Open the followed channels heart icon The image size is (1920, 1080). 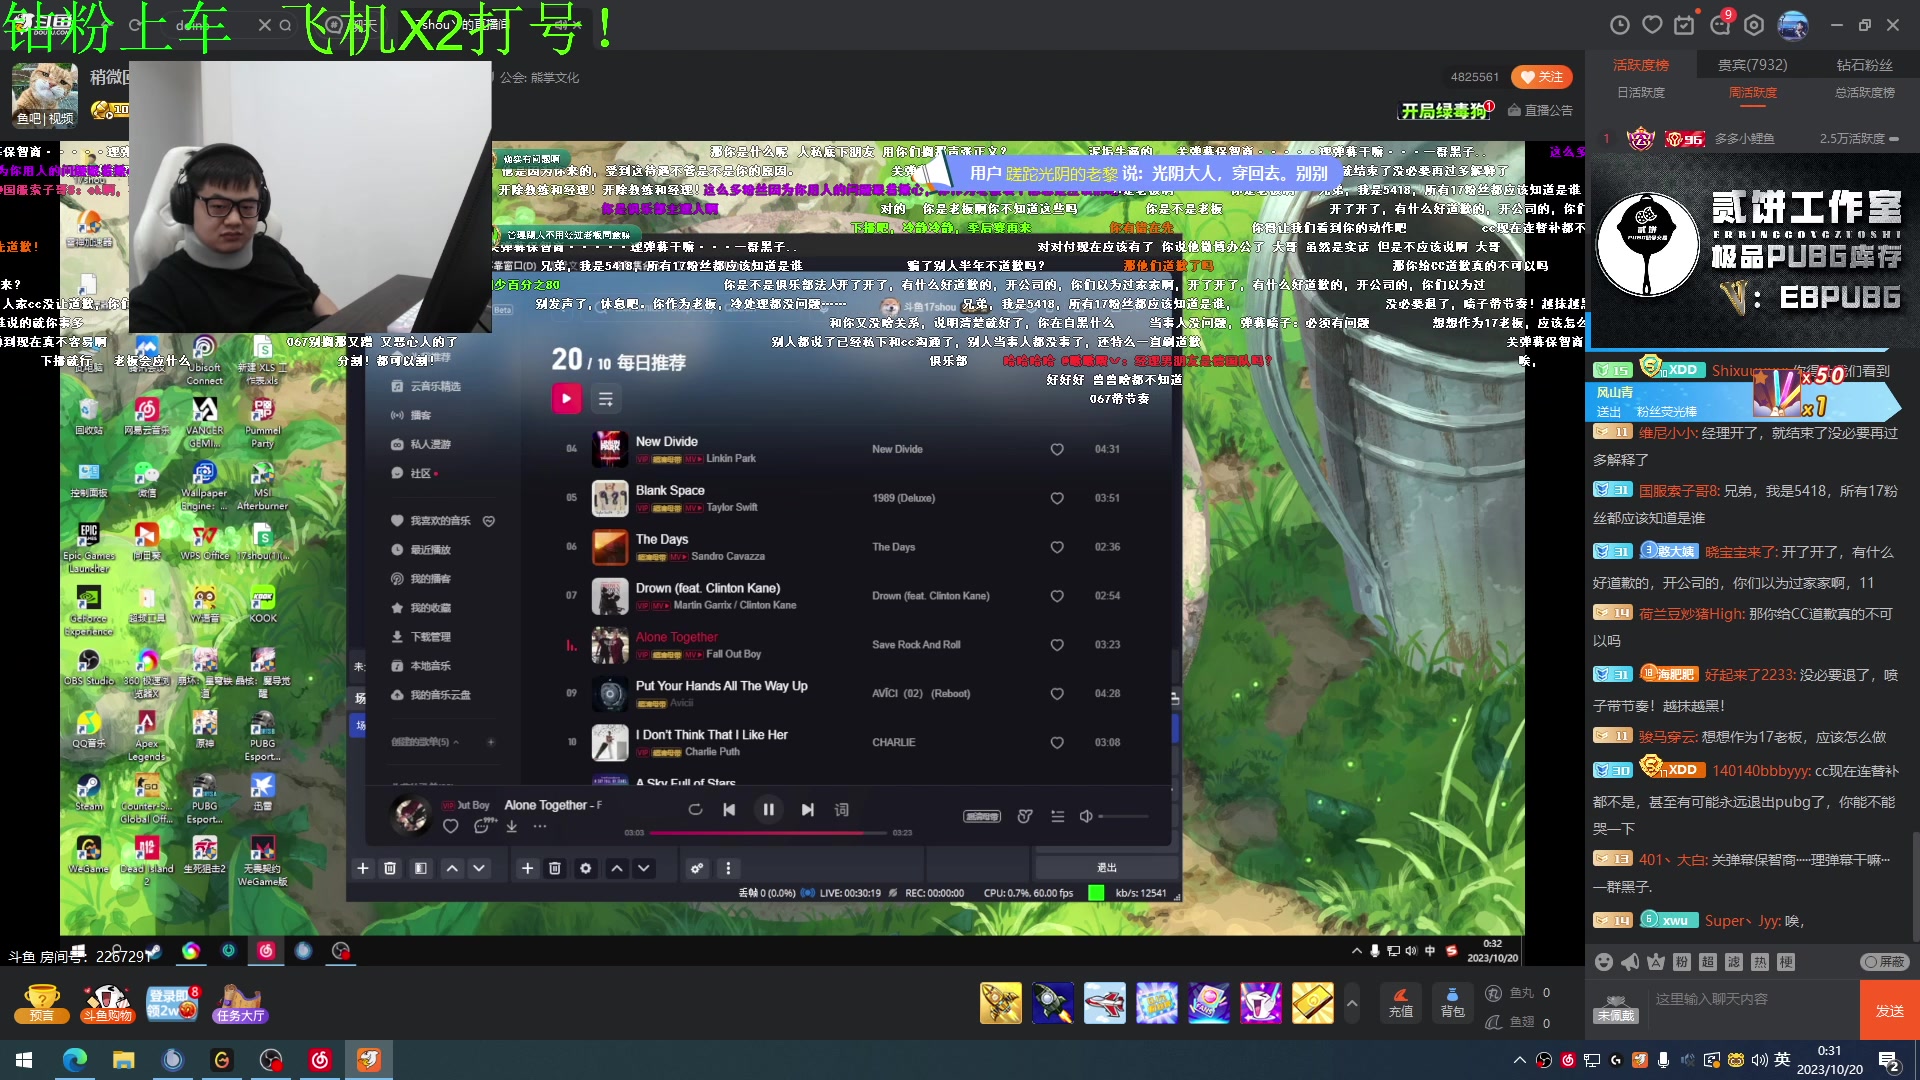pyautogui.click(x=1652, y=25)
